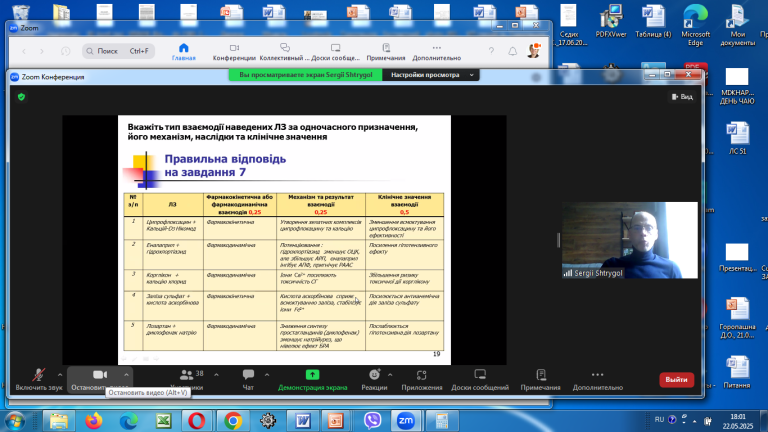Expand the arrow beside the participants button
768x432 pixels.
click(x=216, y=375)
